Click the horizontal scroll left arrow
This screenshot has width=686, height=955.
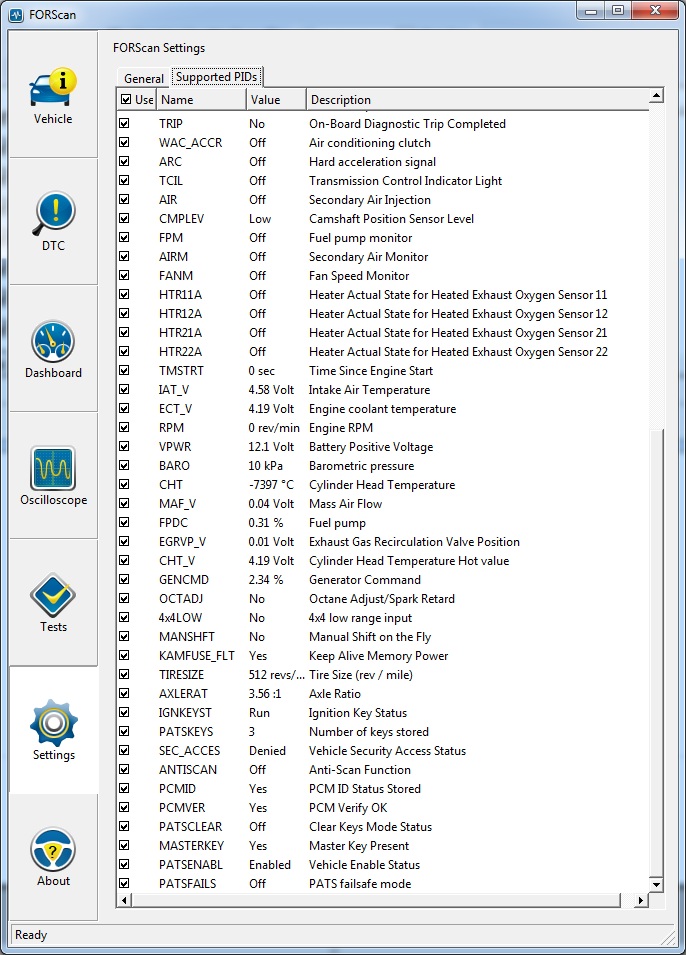pos(124,900)
